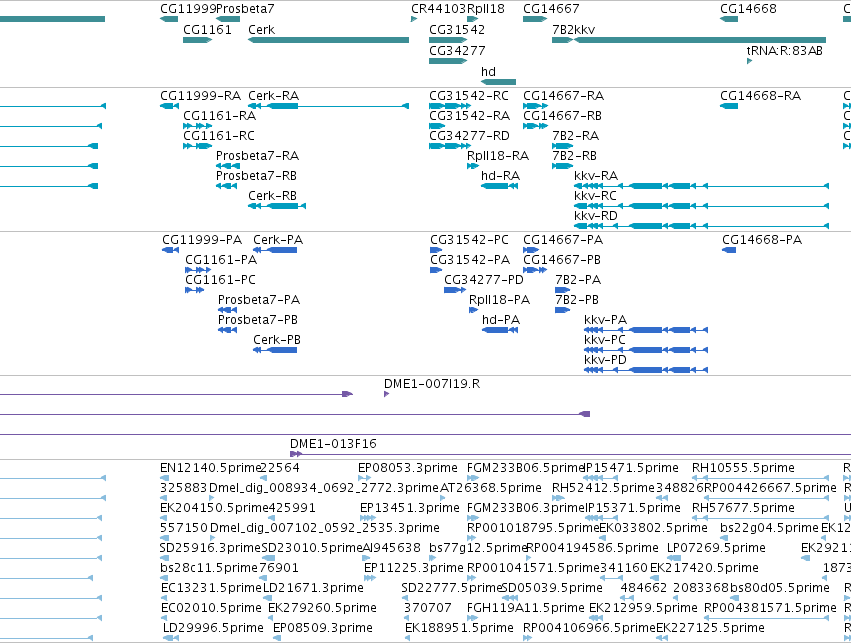
Task: Click the RpII18-RA transcript arrow
Action: [x=473, y=165]
